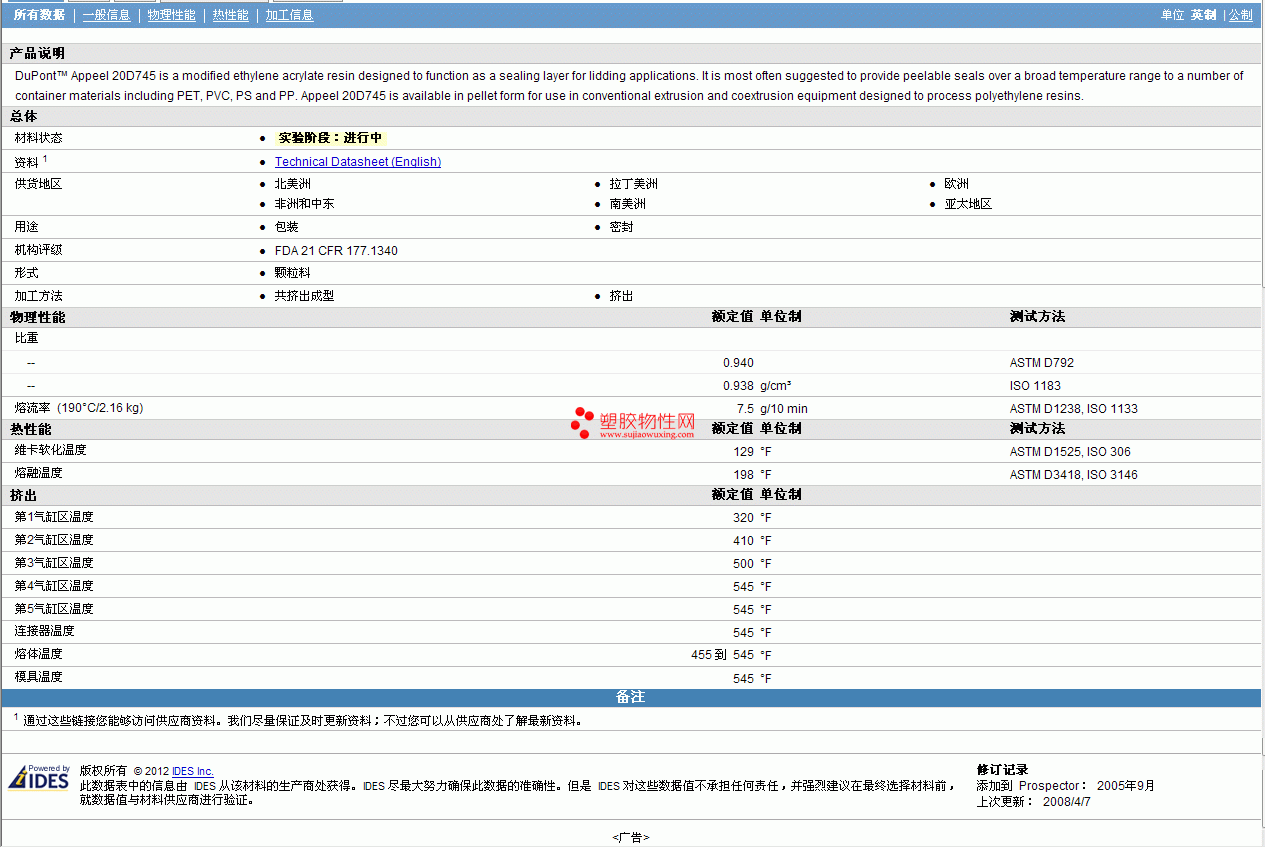Click the 共挤出成型 processing method
The width and height of the screenshot is (1265, 847).
[x=304, y=296]
